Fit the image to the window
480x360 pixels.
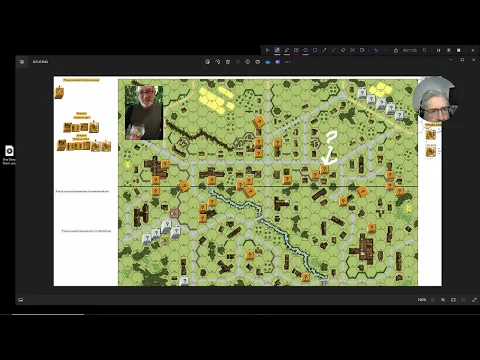pyautogui.click(x=453, y=300)
